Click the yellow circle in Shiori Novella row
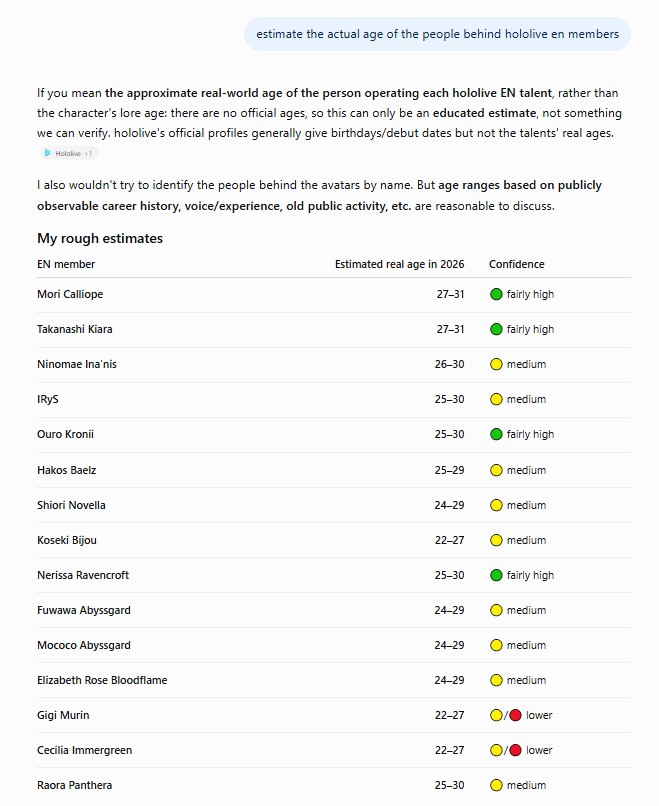This screenshot has height=806, width=659. pos(496,505)
